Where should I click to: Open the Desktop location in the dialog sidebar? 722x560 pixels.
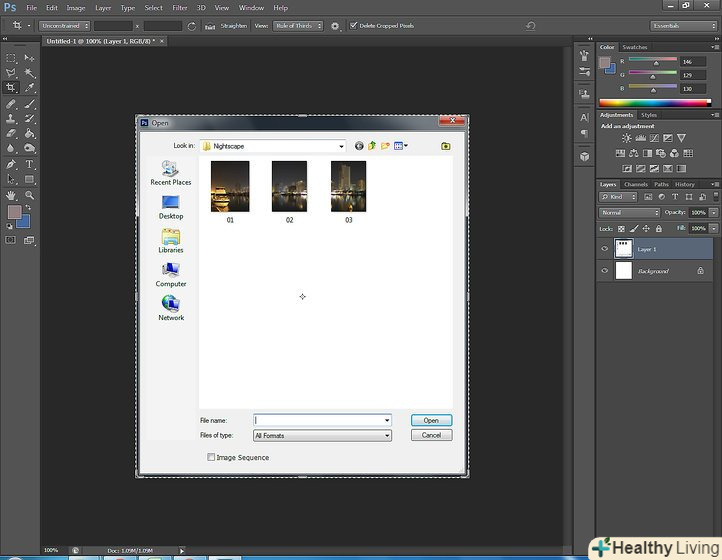(x=171, y=206)
